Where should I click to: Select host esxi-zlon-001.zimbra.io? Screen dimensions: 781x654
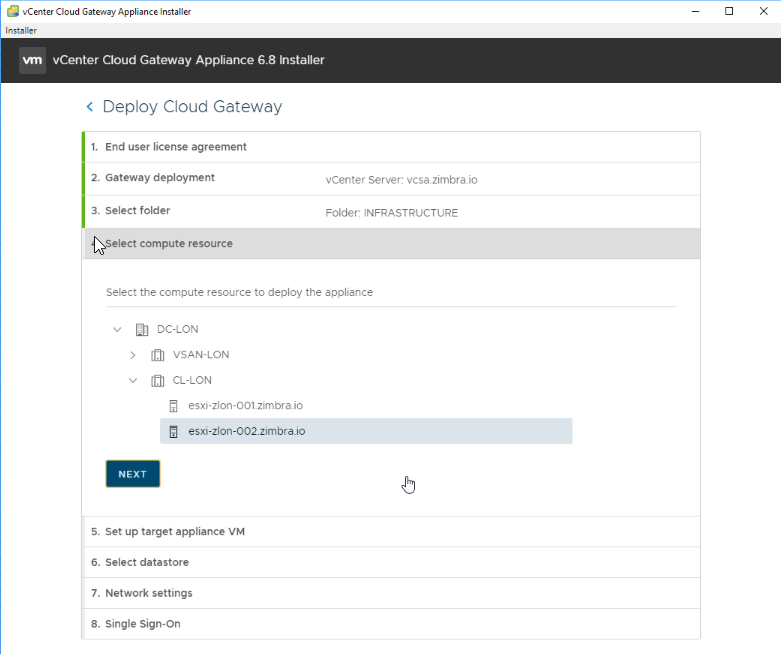(366, 405)
